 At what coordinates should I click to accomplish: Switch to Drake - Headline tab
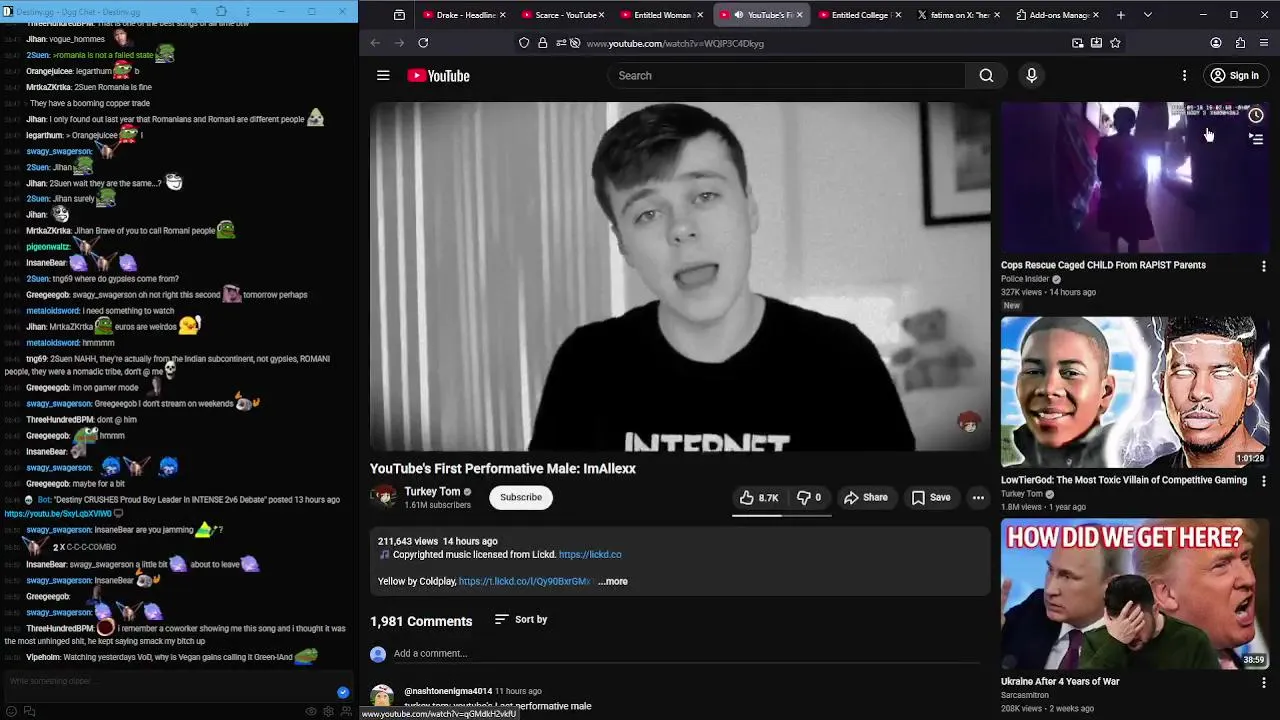click(x=462, y=15)
